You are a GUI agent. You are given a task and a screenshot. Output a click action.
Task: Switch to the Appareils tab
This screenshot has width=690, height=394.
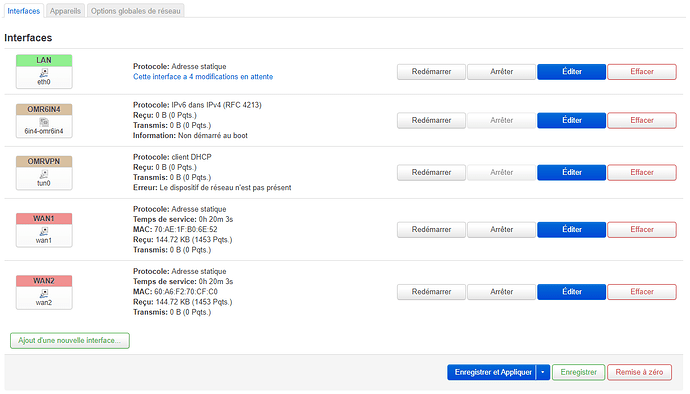click(65, 11)
